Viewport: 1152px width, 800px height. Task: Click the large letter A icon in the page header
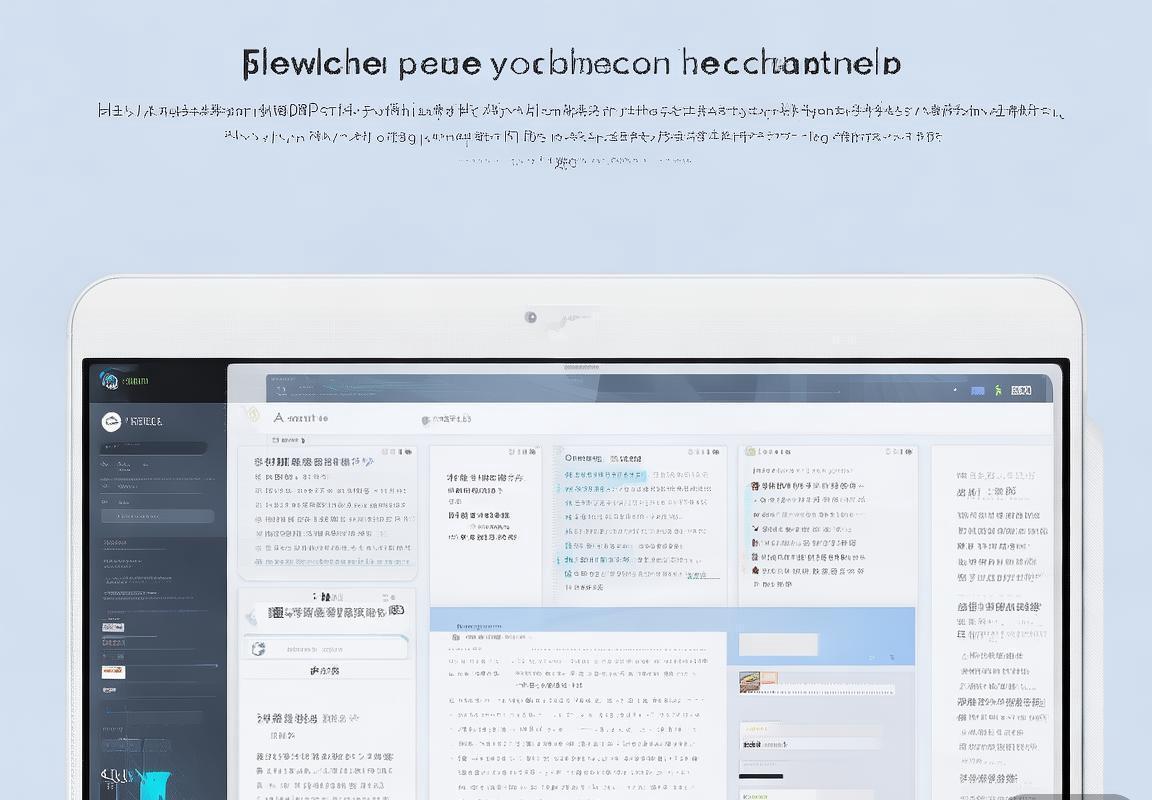point(278,418)
